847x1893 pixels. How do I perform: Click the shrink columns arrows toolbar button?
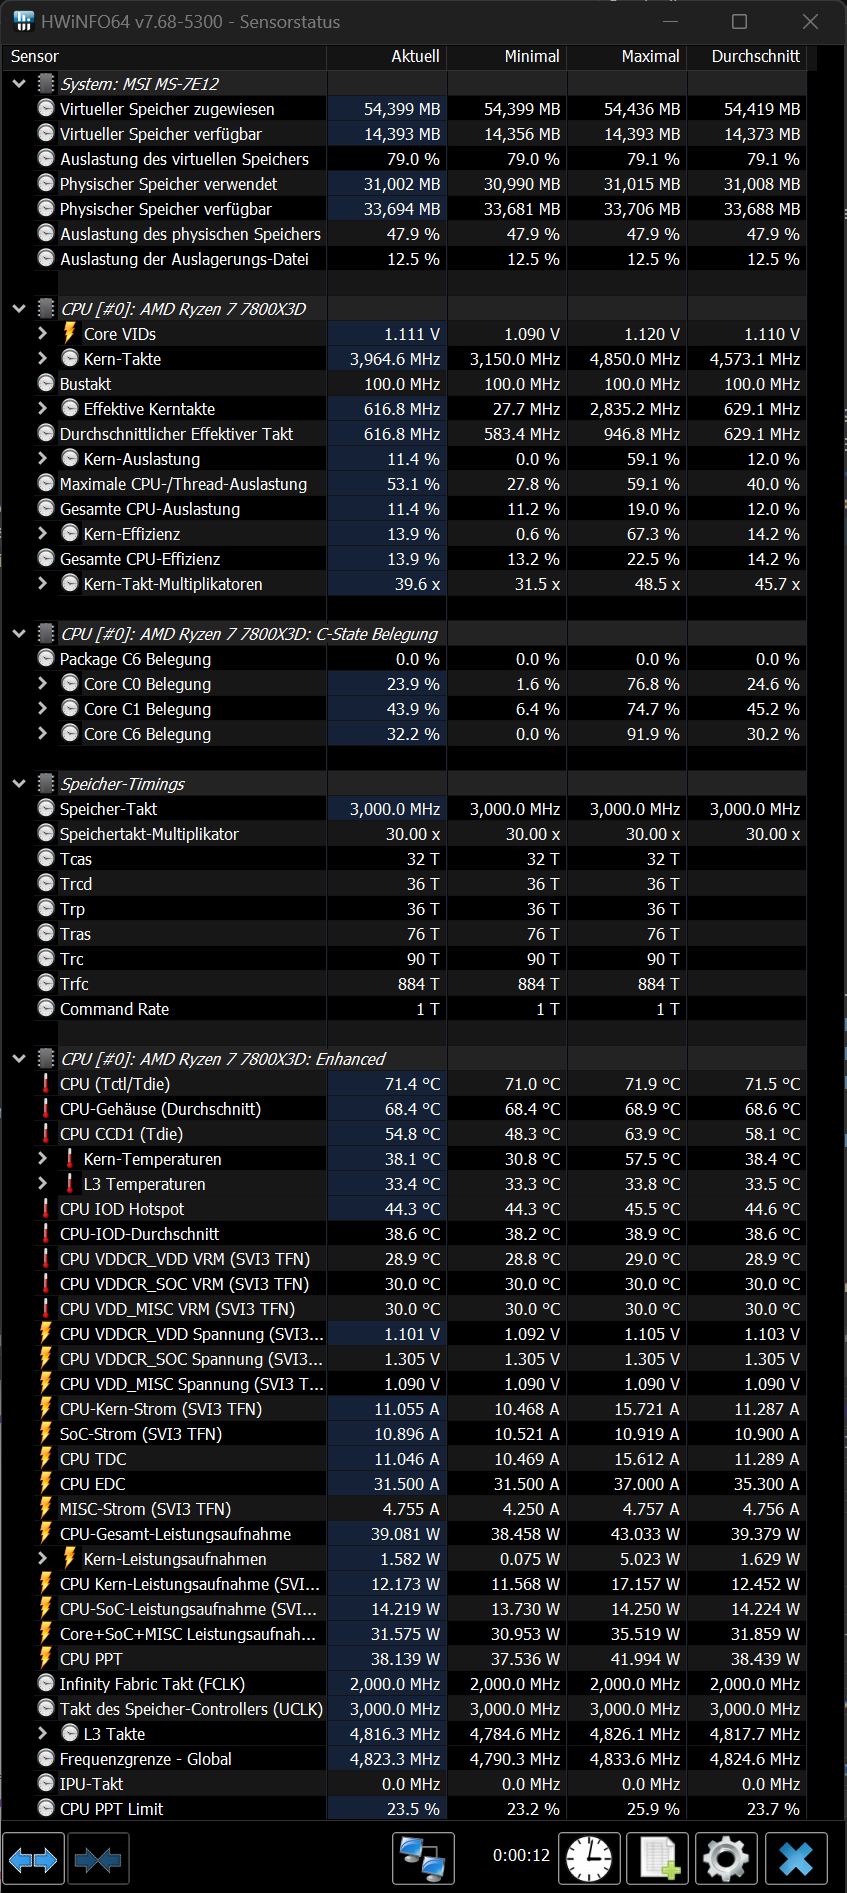(x=98, y=1860)
